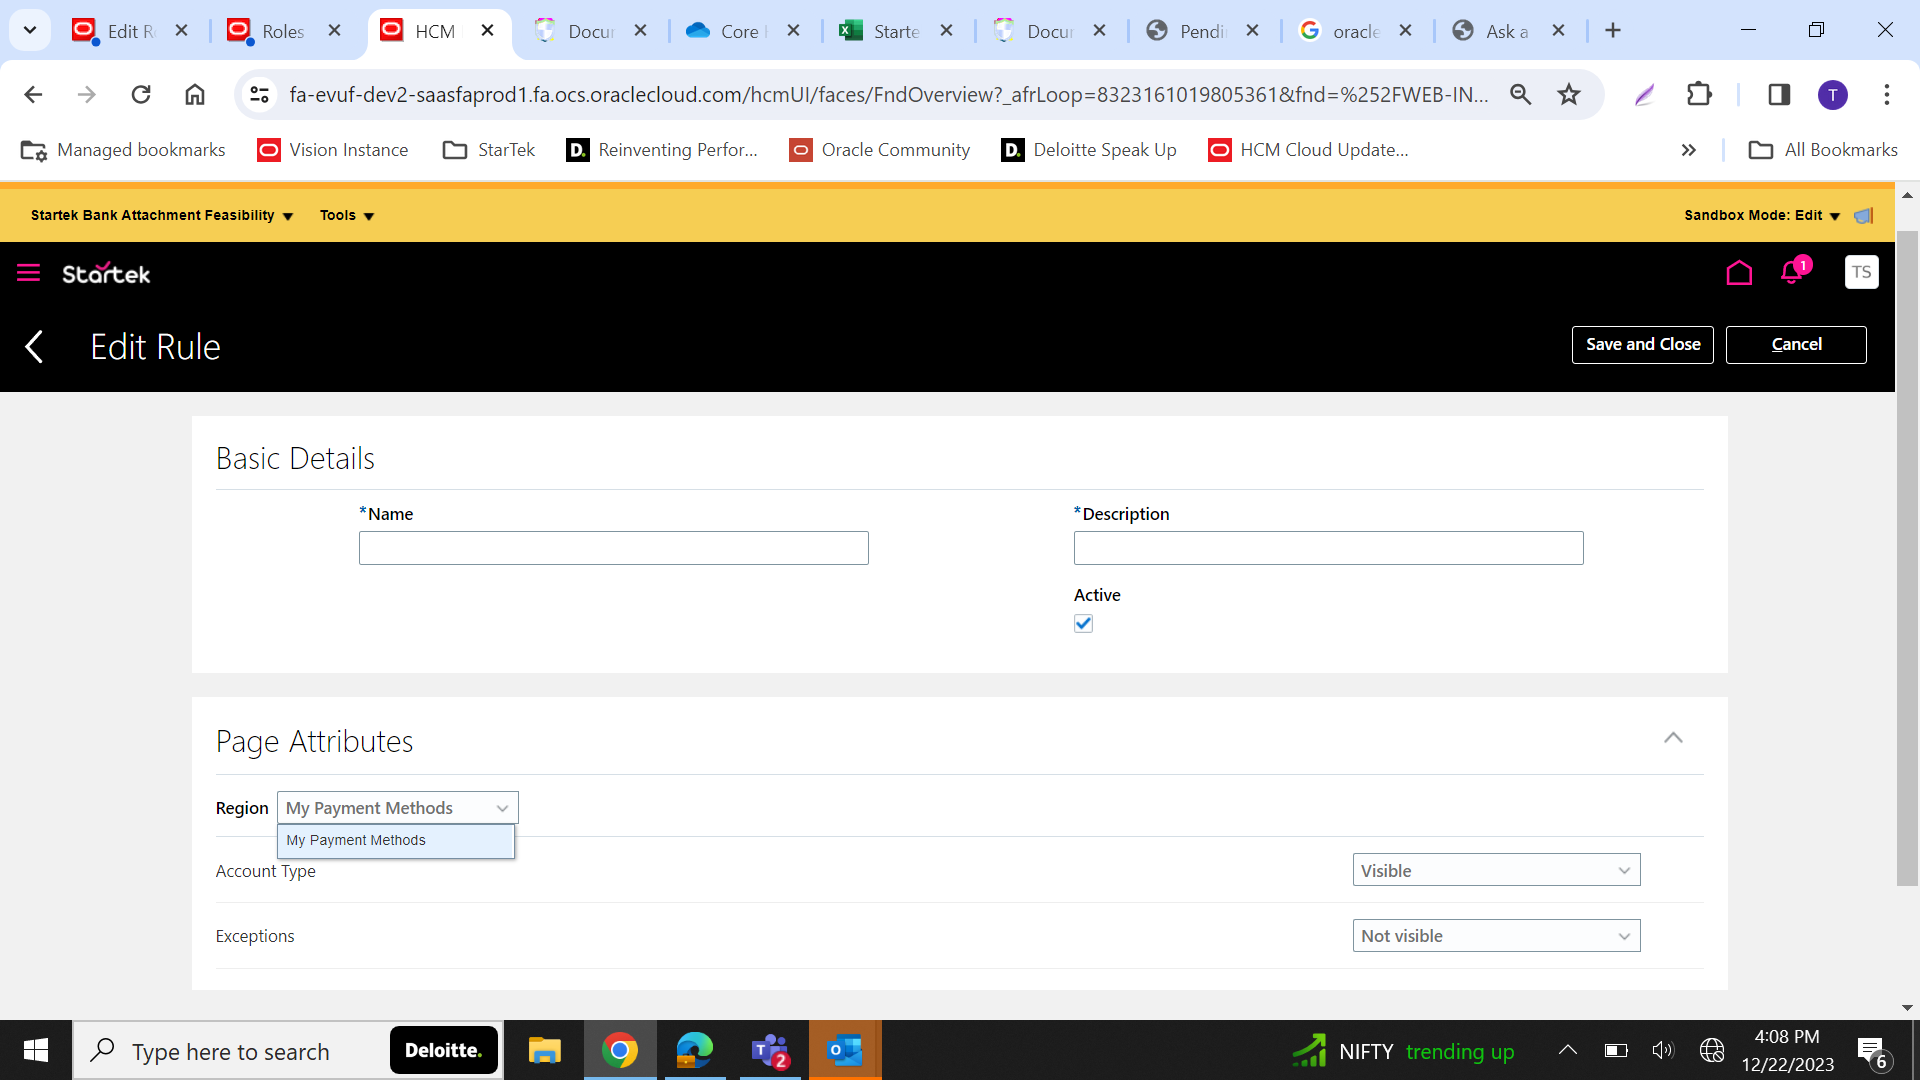Open the Startek navigation hamburger menu
The image size is (1920, 1080).
(x=27, y=272)
